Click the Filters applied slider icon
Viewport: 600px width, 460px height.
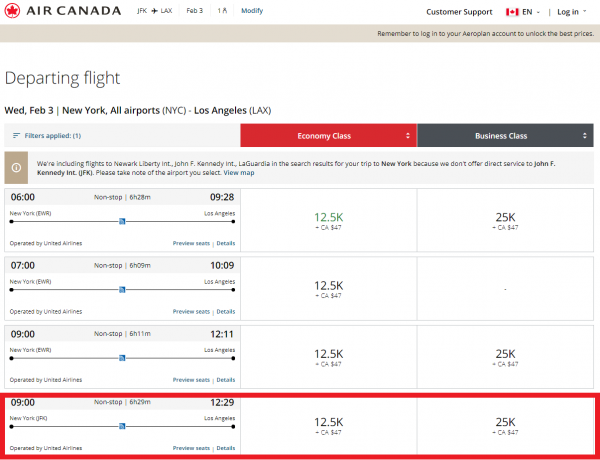point(16,135)
